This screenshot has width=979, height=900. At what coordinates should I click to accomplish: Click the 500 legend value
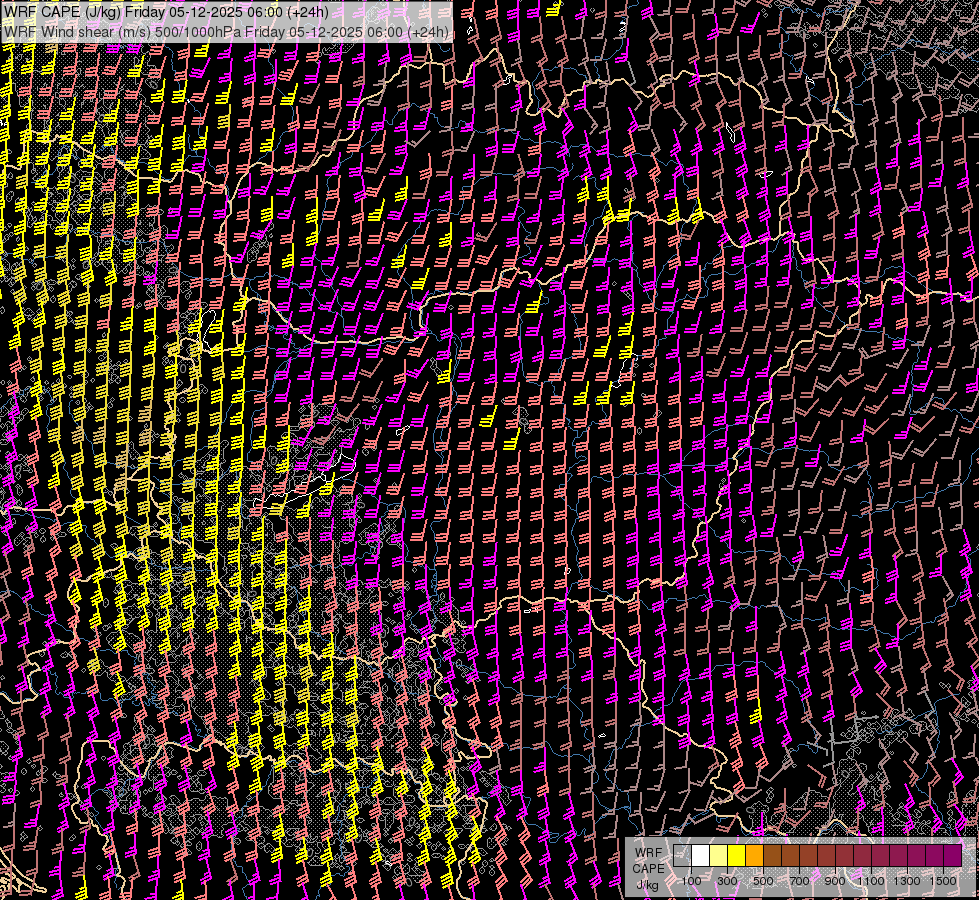click(763, 881)
